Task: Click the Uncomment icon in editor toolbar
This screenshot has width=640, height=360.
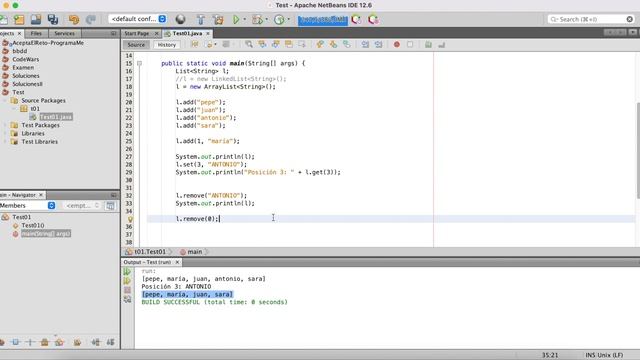Action: (x=442, y=44)
